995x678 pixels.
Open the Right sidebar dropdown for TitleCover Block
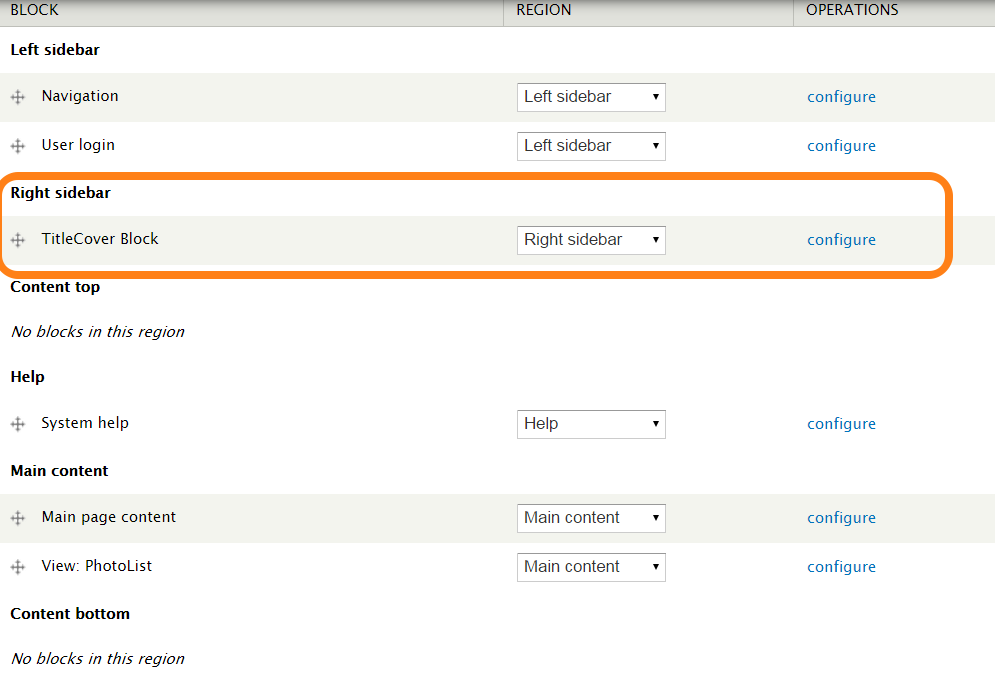[x=590, y=240]
